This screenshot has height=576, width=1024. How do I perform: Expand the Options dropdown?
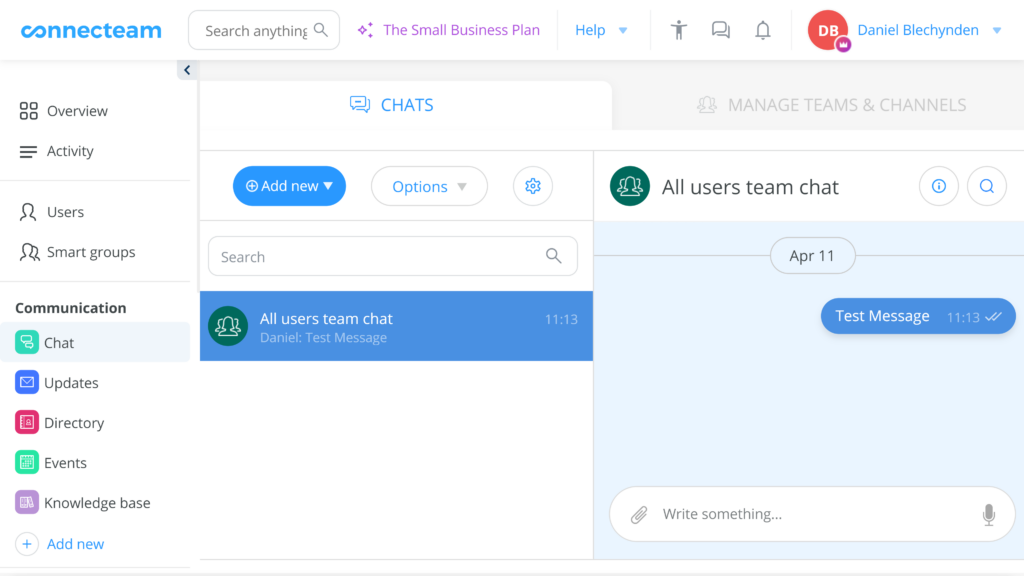point(429,186)
